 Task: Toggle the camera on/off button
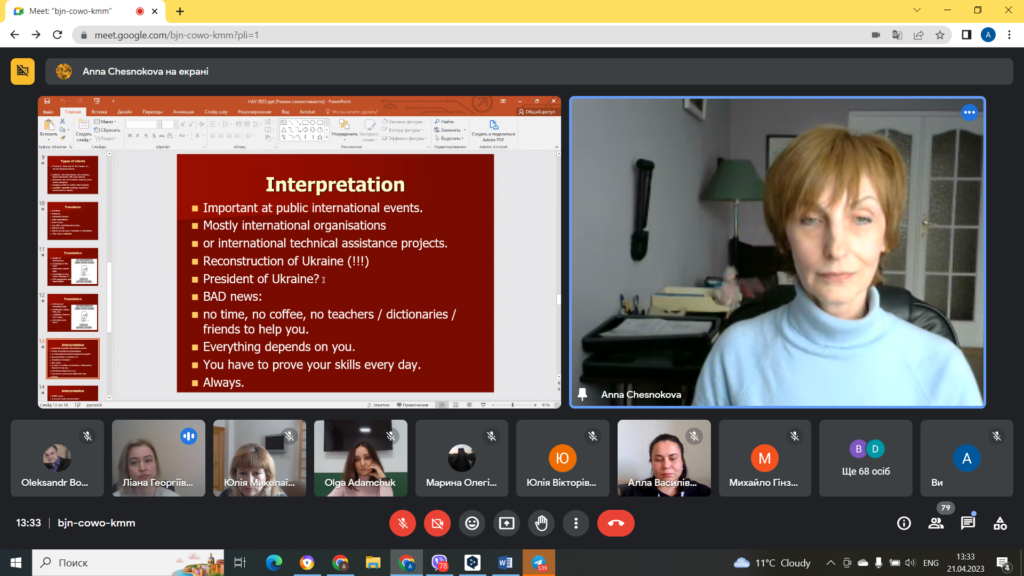click(437, 523)
